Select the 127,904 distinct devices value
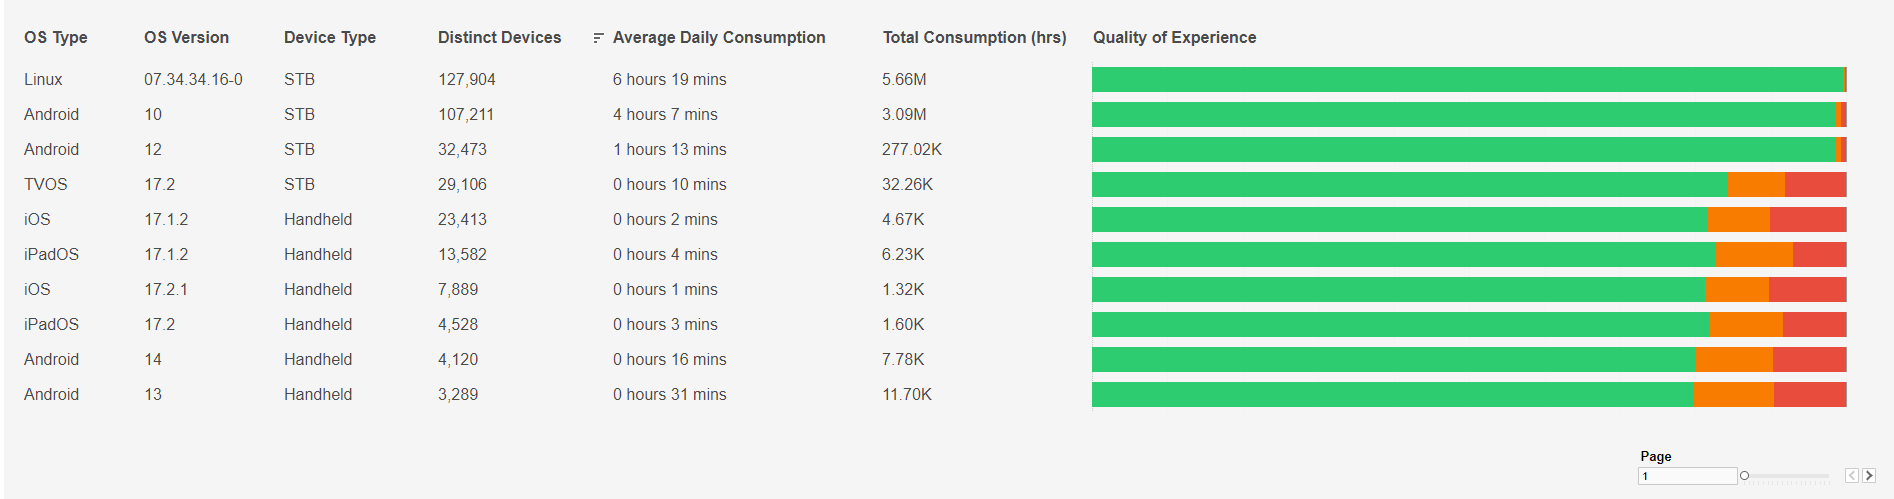Viewport: 1894px width, 499px height. point(467,80)
